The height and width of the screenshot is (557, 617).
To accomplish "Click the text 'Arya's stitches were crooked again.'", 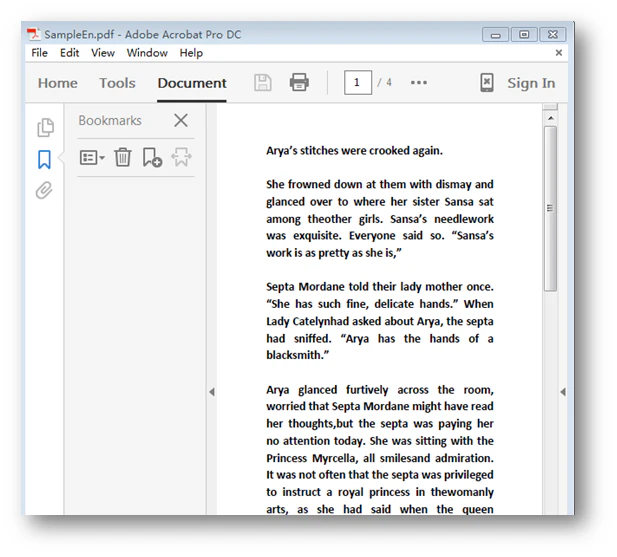I will (354, 151).
